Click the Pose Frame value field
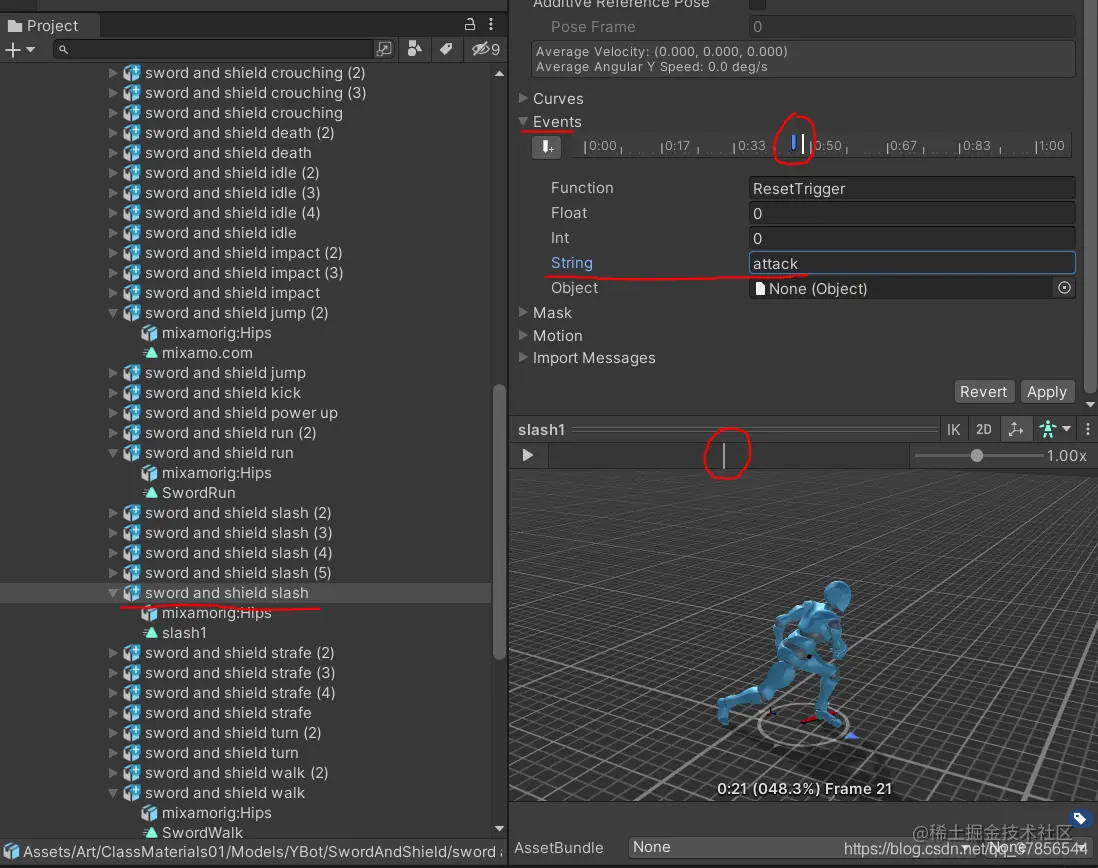 (912, 27)
